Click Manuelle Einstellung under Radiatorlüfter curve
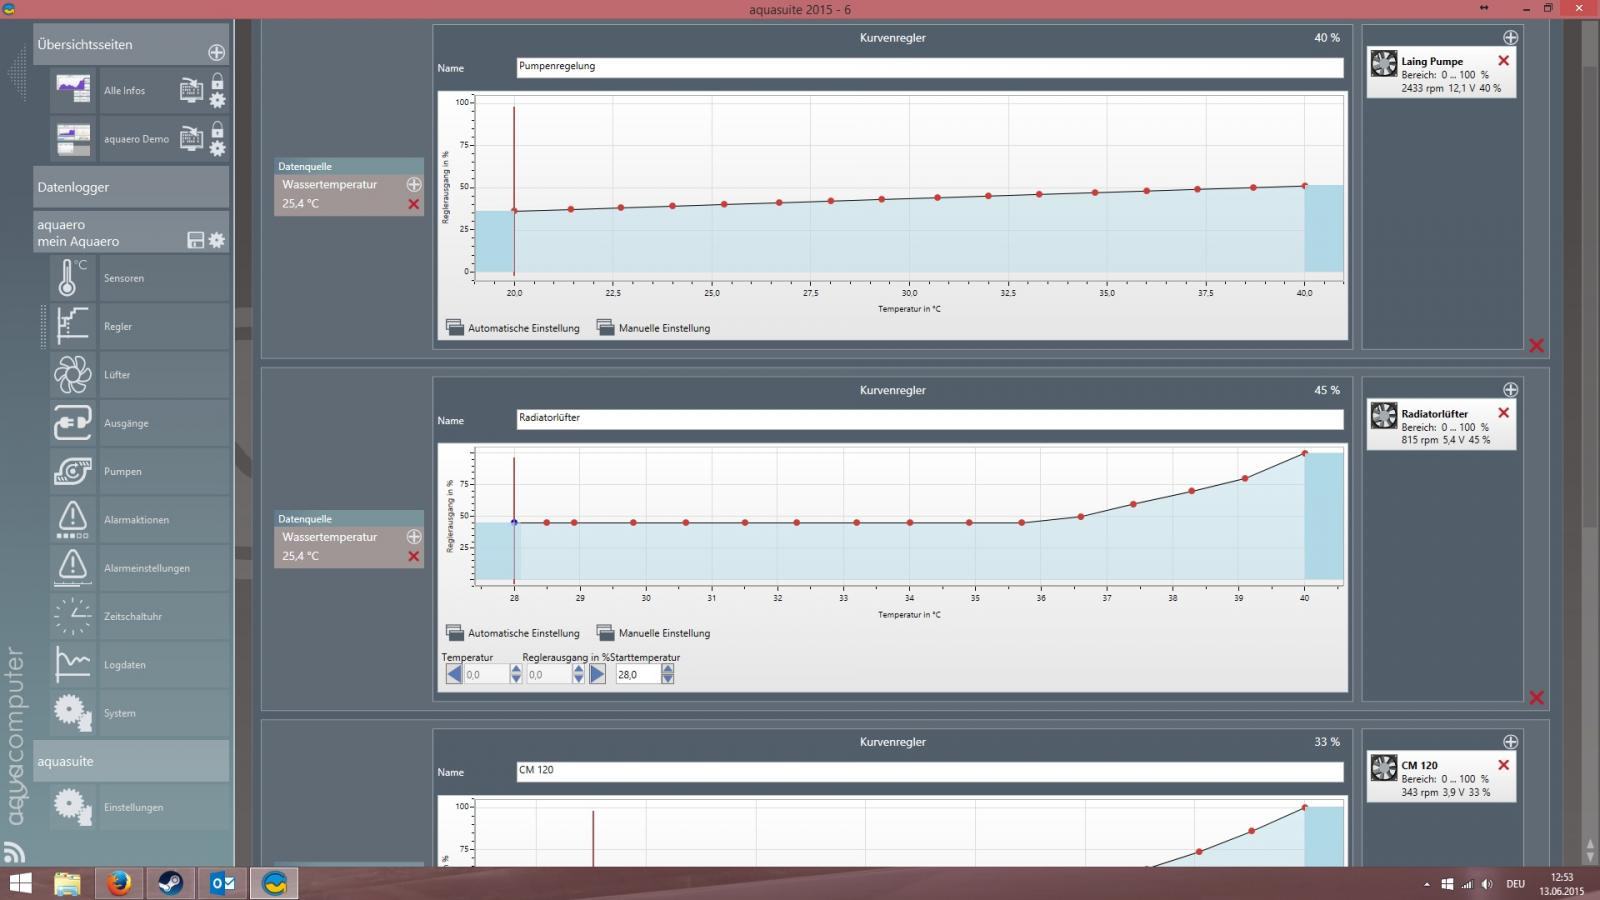This screenshot has height=900, width=1600. coord(654,633)
